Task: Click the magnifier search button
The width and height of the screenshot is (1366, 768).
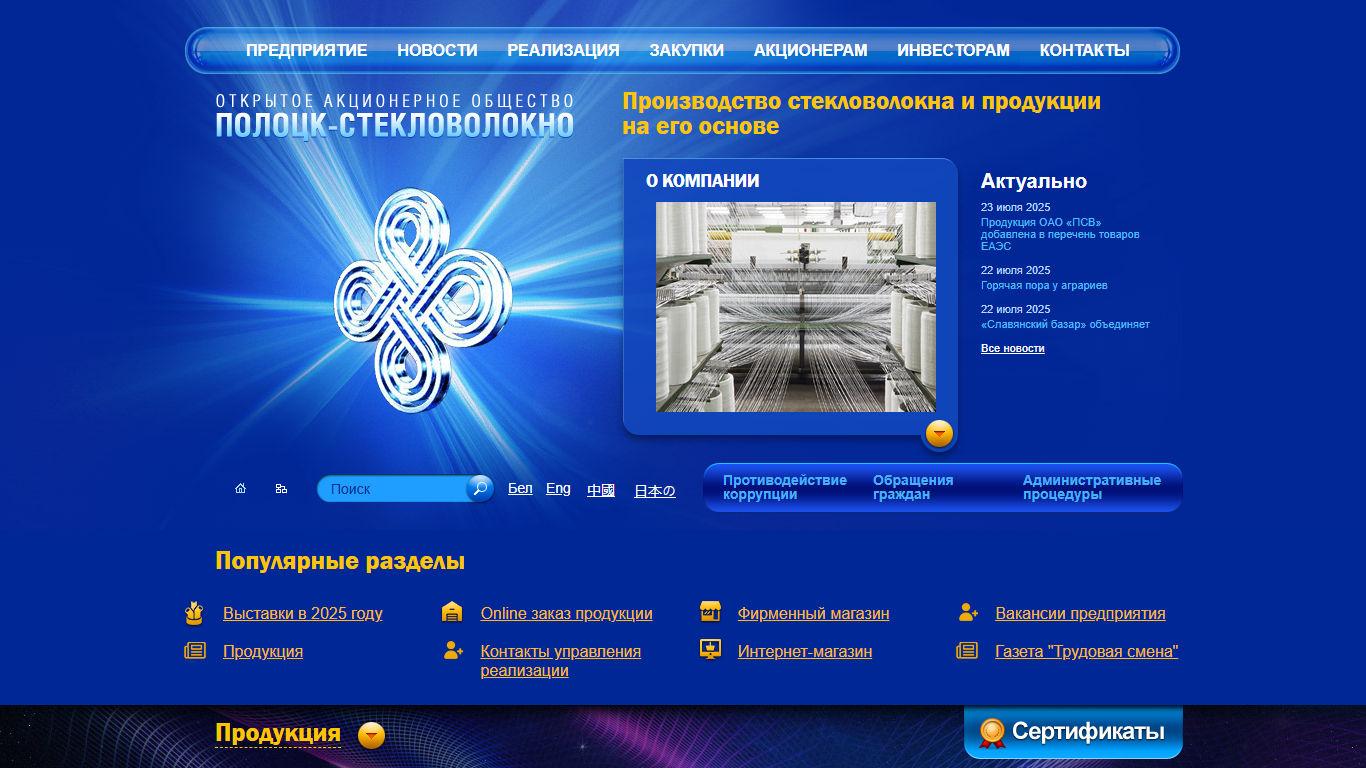Action: (x=480, y=488)
